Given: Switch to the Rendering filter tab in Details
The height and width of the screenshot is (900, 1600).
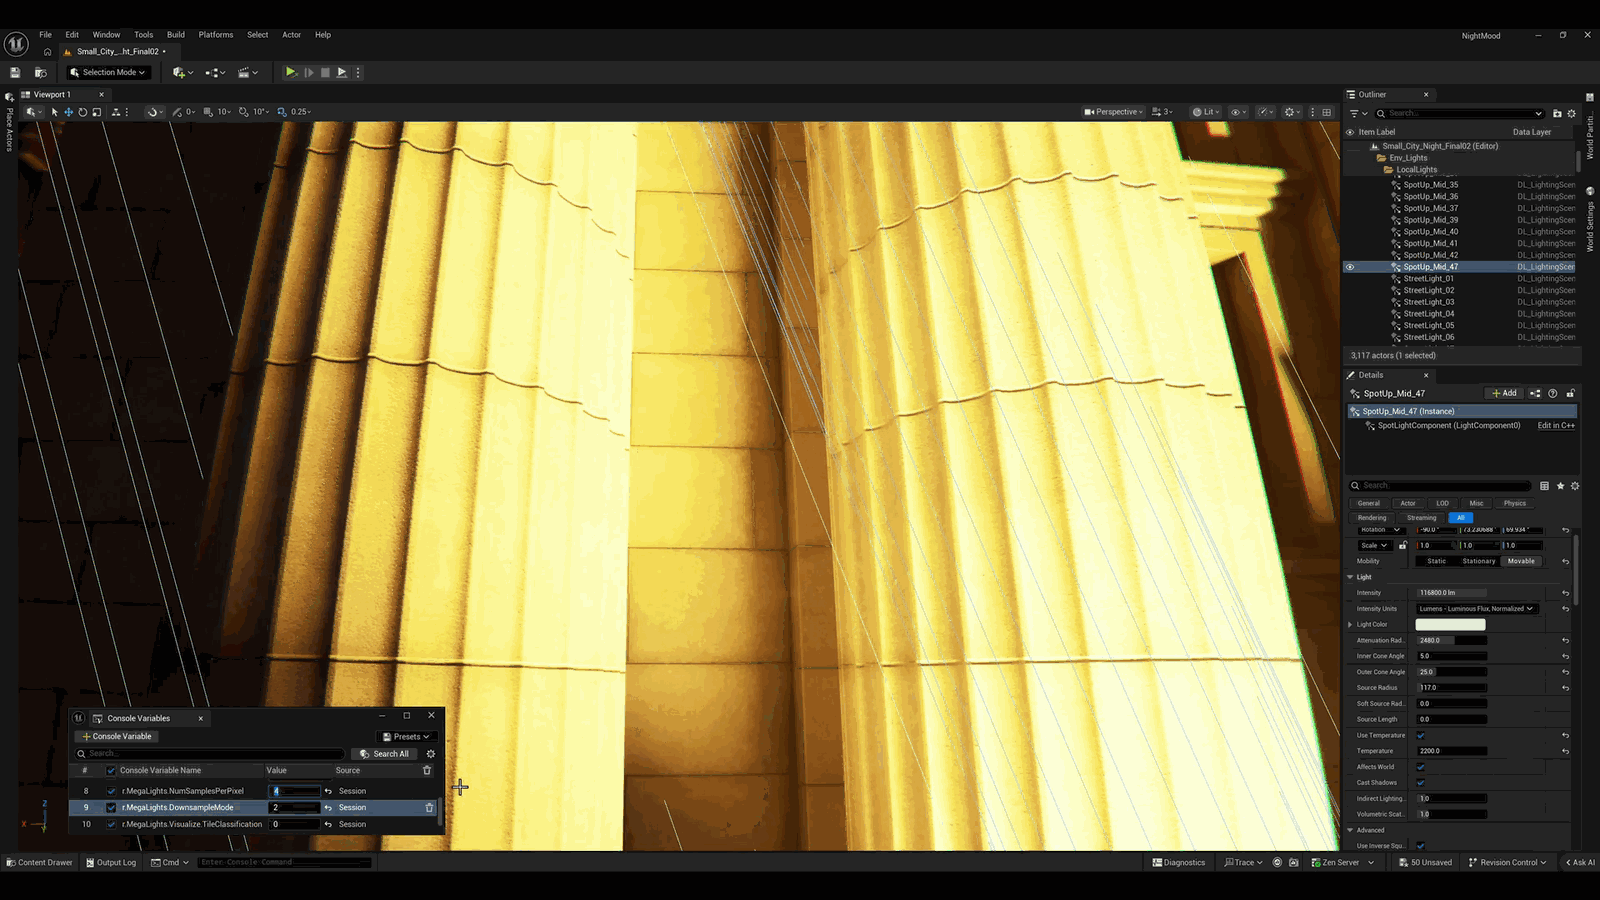Looking at the screenshot, I should click(x=1372, y=518).
